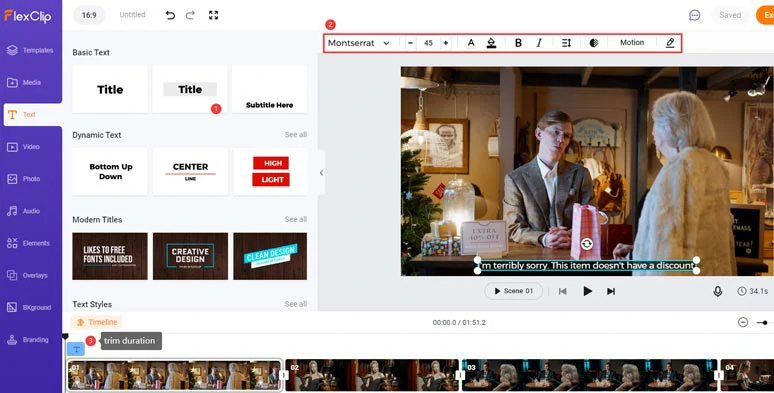
Task: Add the Clean Design modern title
Action: click(270, 256)
